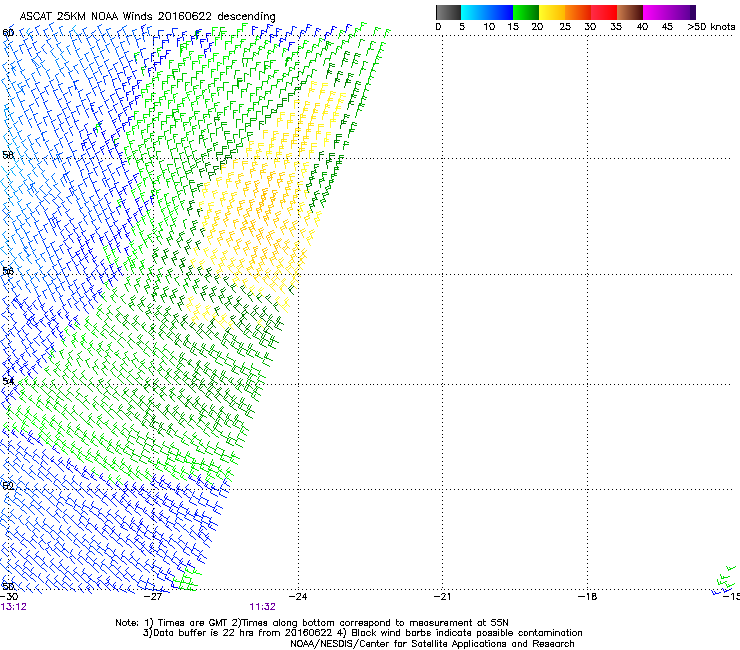Select the '-21' longitude axis label
Viewport: 740px width, 650px height.
pos(442,597)
